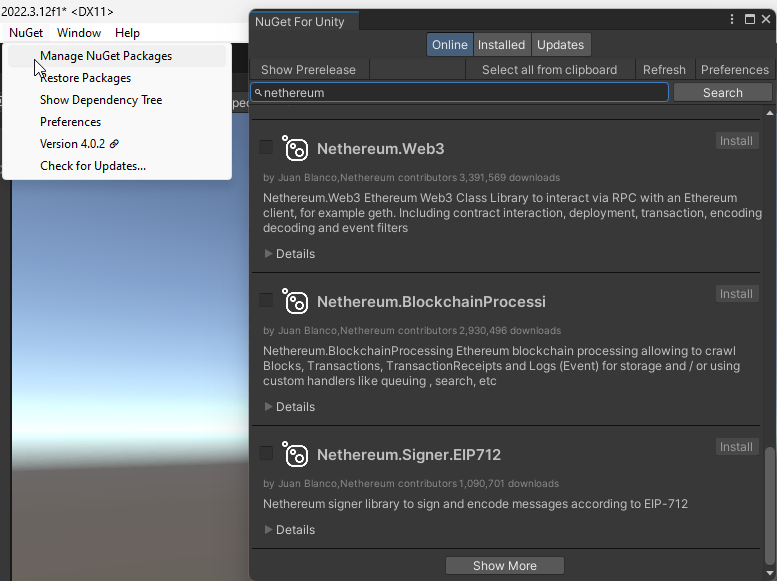Click the link icon beside Version 4.0.2
The image size is (777, 581).
tap(114, 144)
